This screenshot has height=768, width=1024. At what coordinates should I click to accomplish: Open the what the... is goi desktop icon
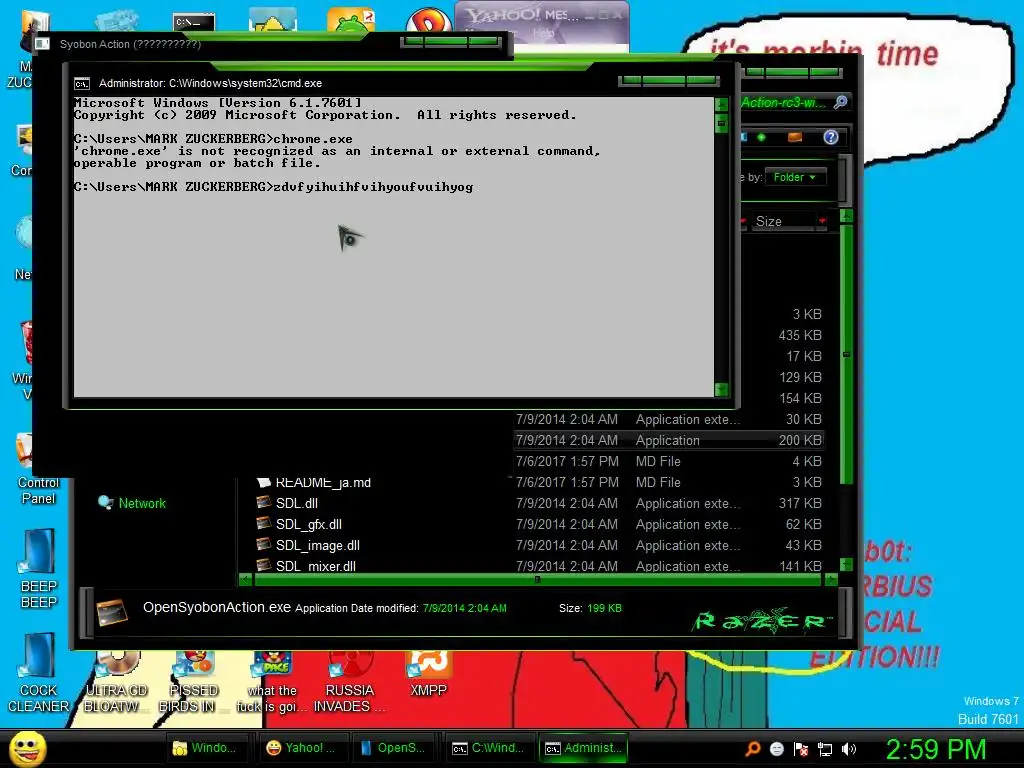(272, 682)
